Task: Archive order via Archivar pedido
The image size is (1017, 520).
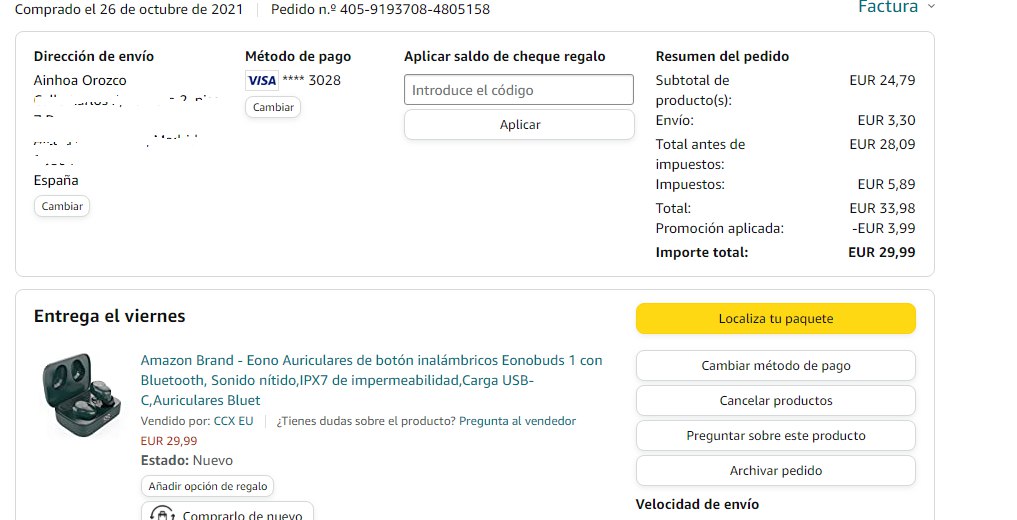Action: (775, 471)
